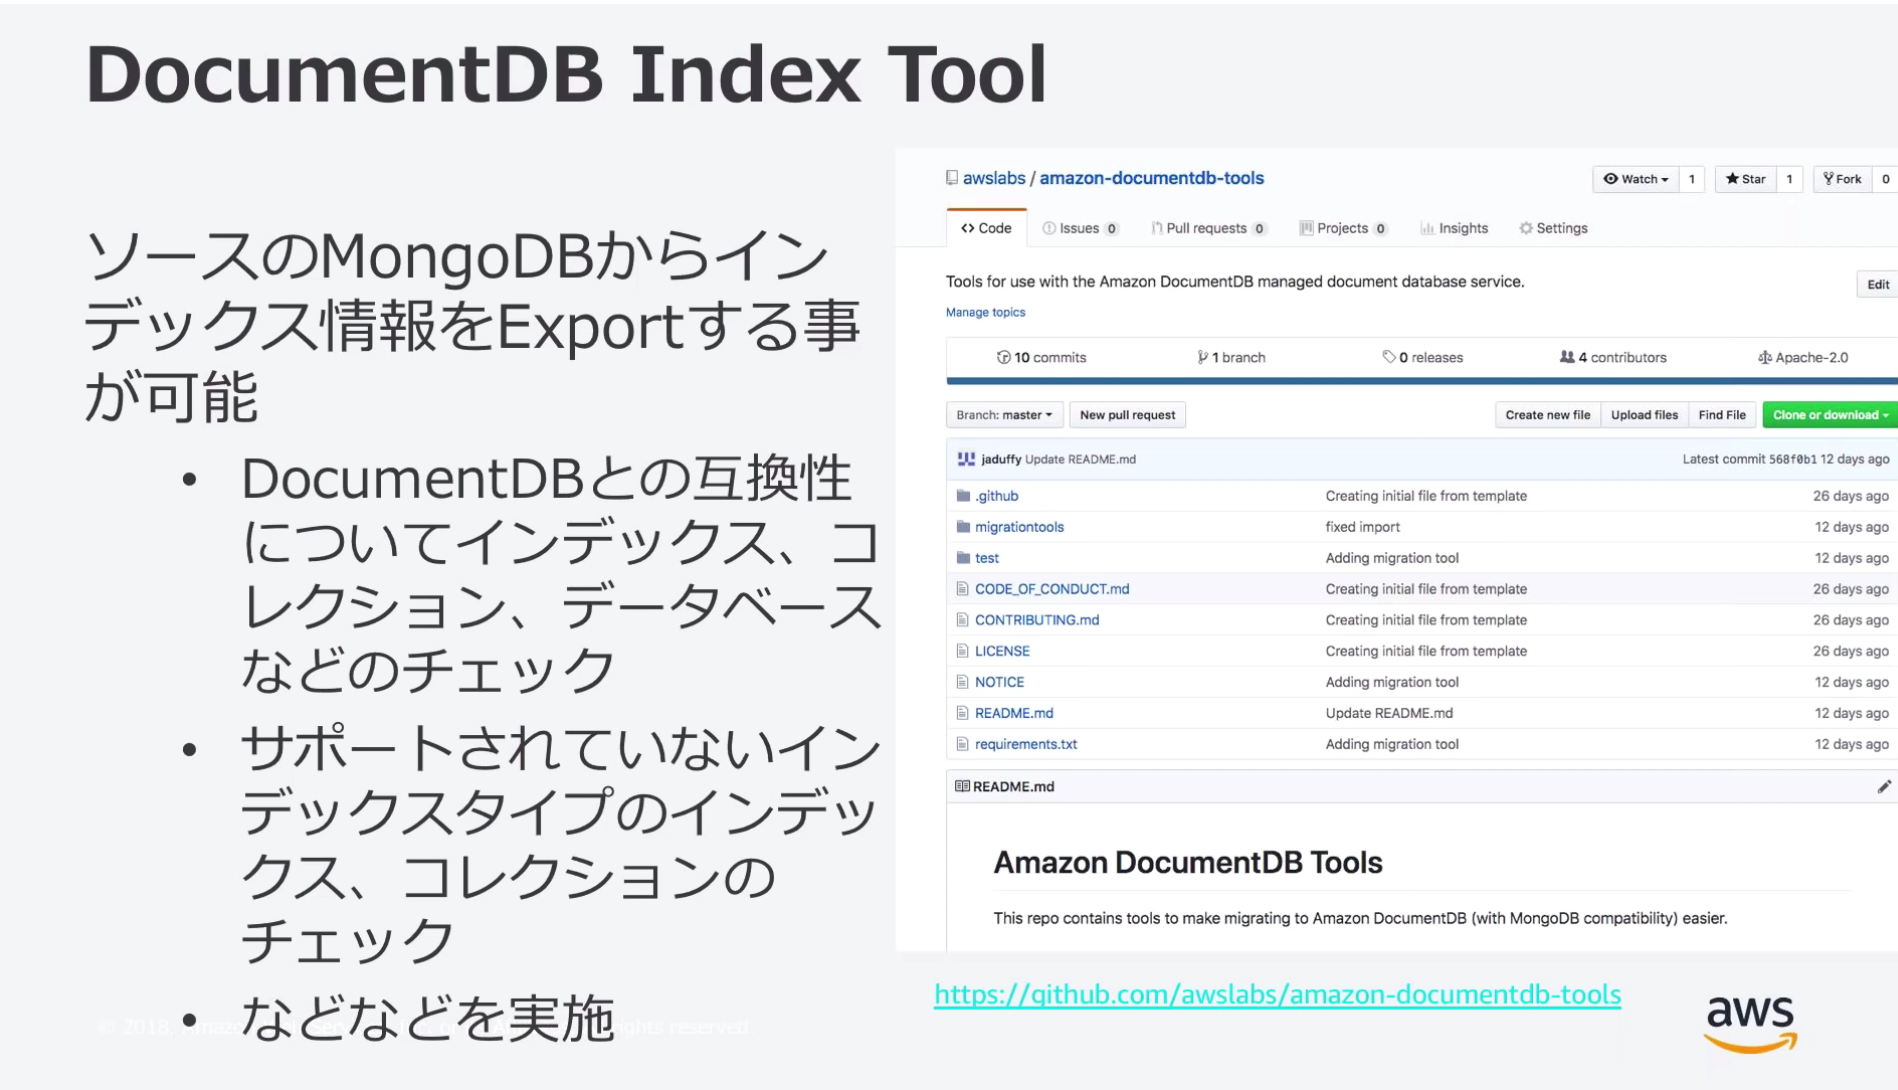This screenshot has width=1898, height=1090.
Task: View the repository's 10 commits history
Action: pos(1043,357)
